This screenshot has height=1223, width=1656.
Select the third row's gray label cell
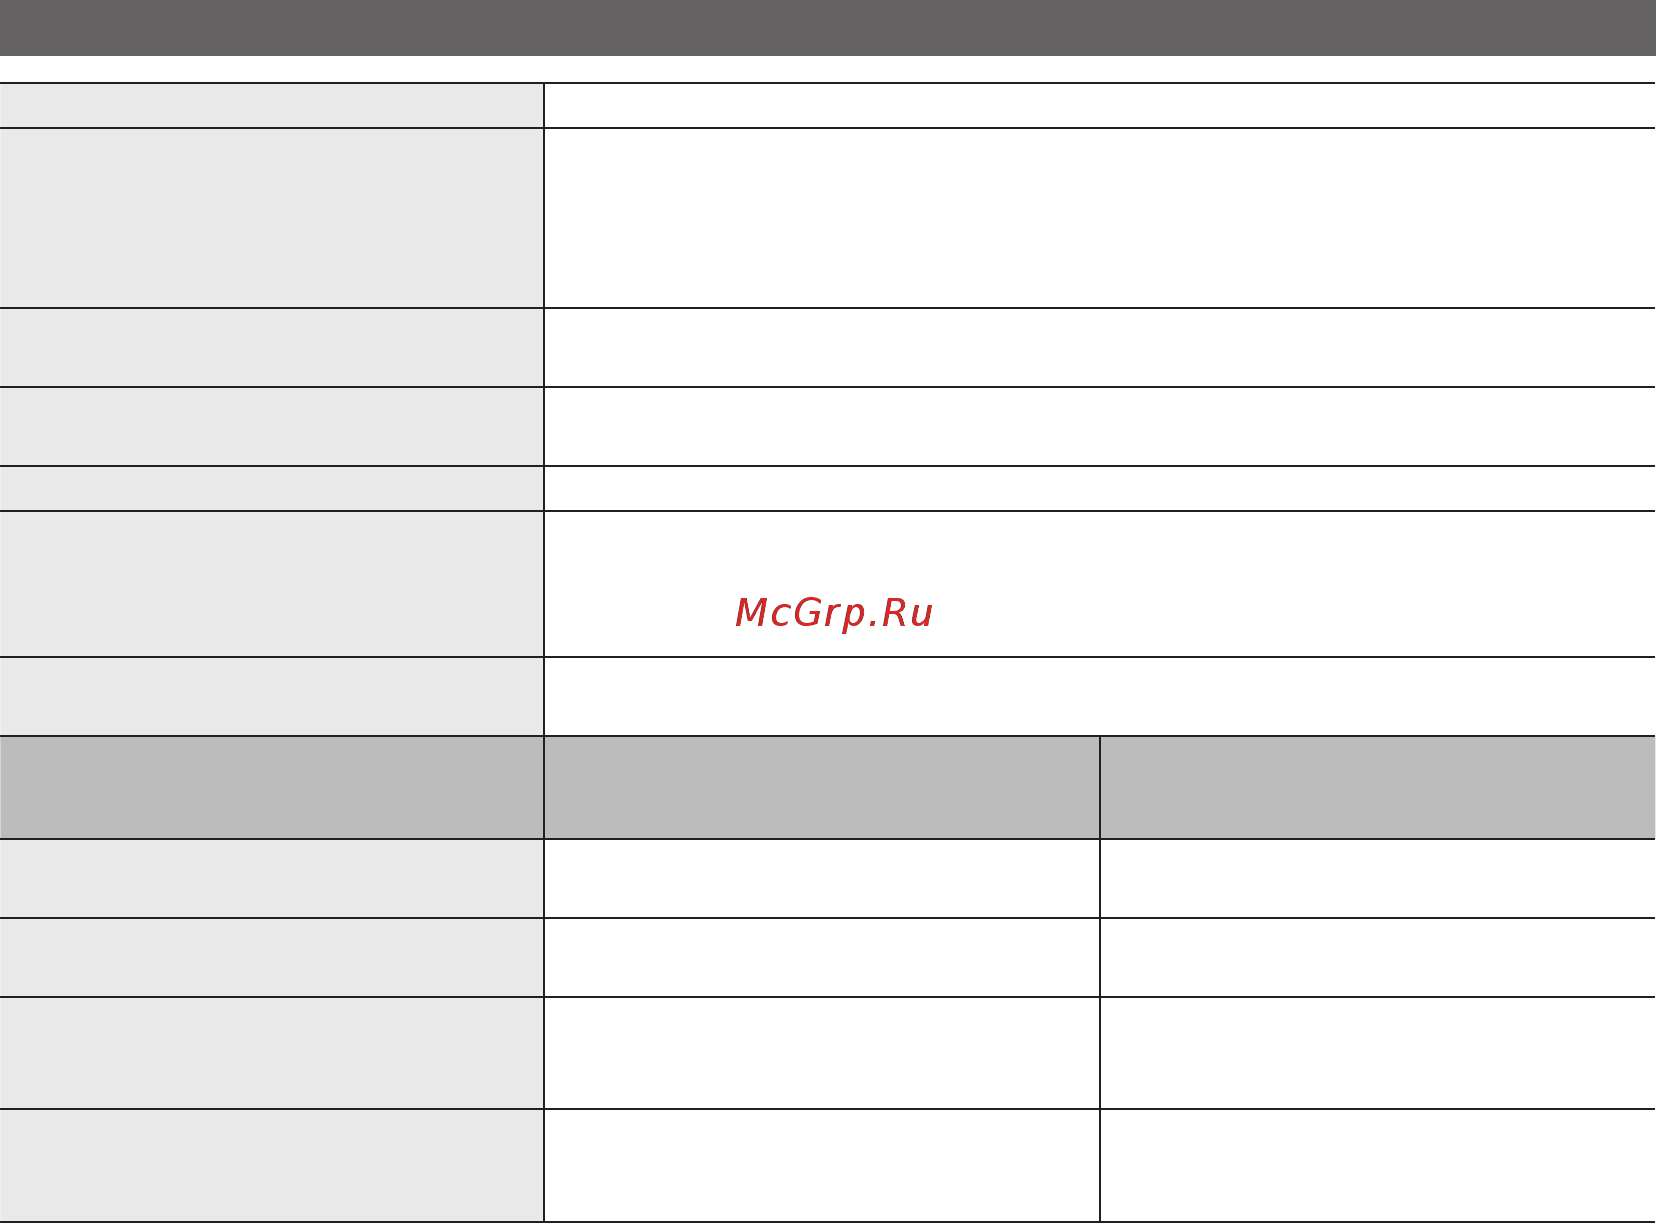[x=271, y=348]
